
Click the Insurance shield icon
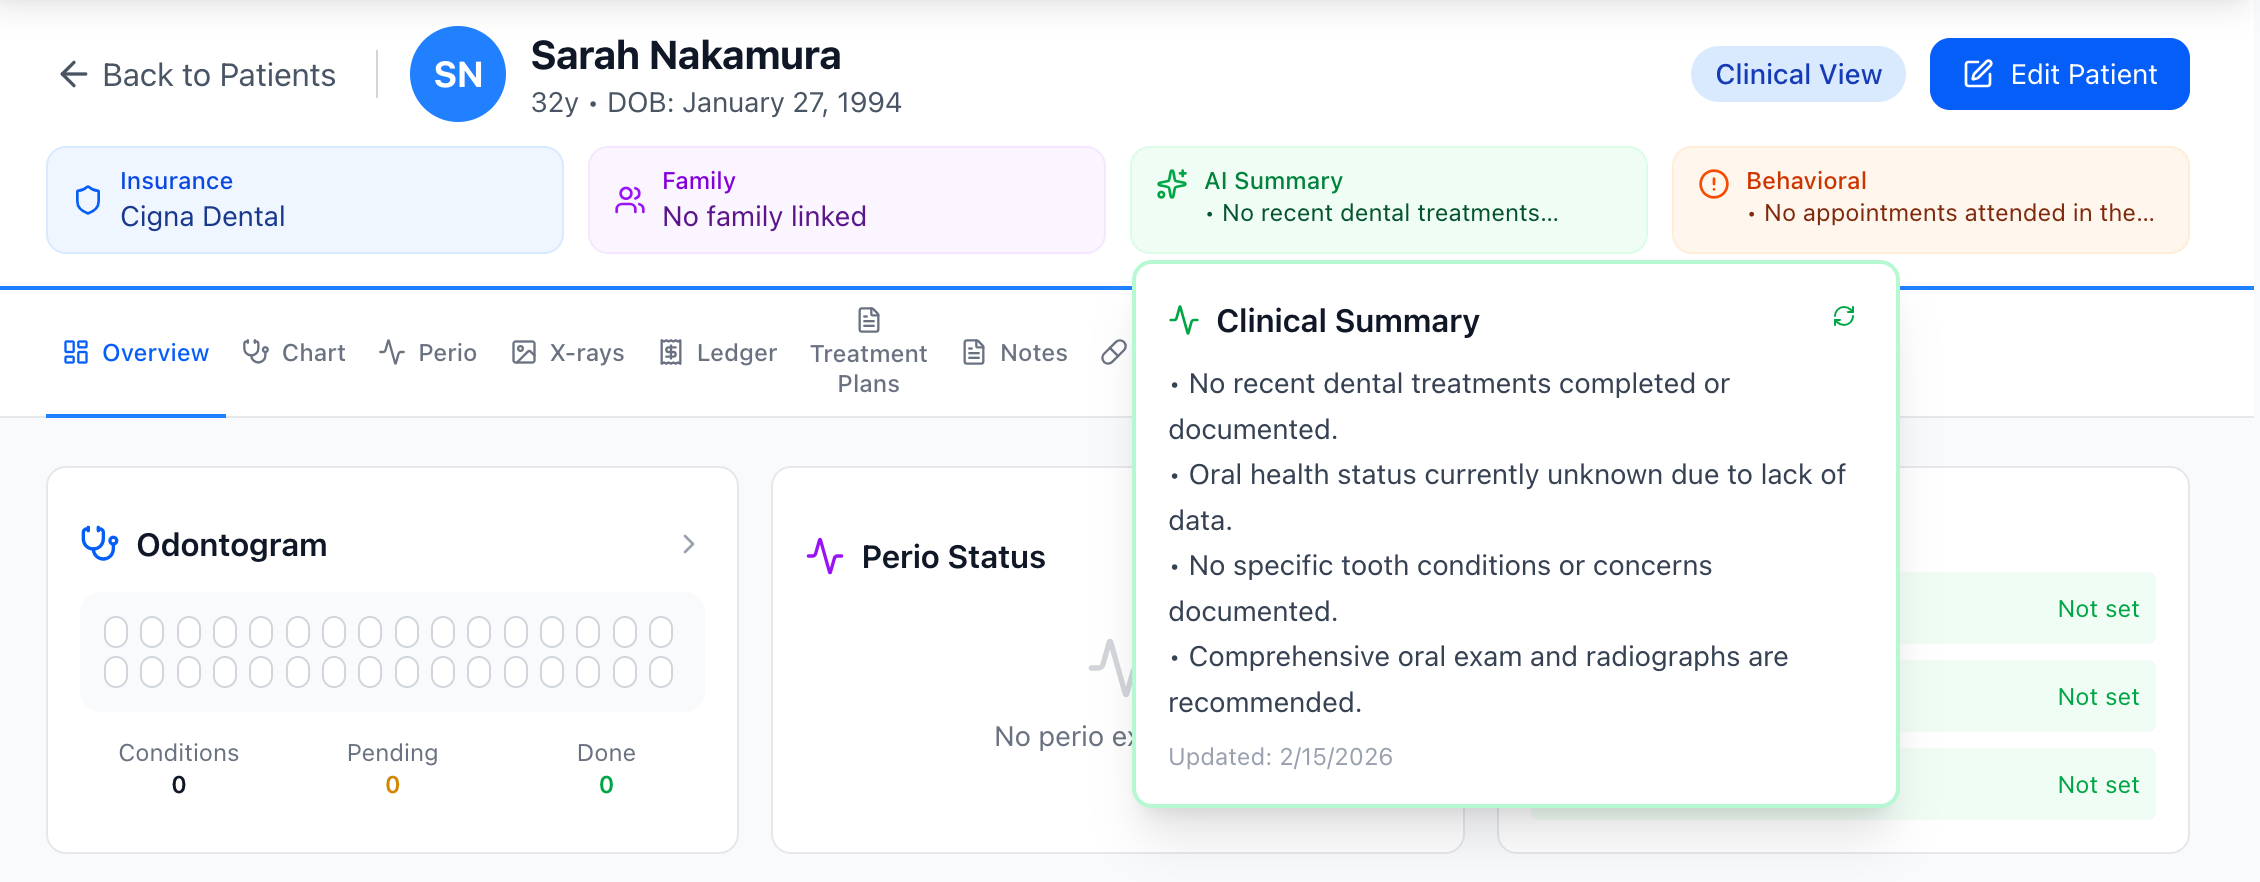(89, 199)
